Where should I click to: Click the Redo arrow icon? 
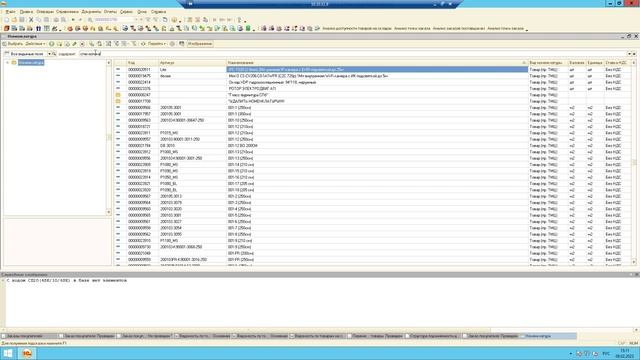tap(80, 20)
